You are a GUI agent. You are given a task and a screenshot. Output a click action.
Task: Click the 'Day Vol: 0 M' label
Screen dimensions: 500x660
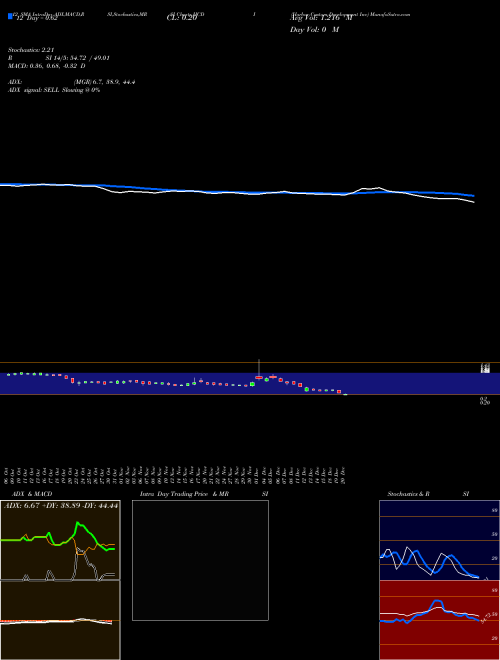(314, 30)
